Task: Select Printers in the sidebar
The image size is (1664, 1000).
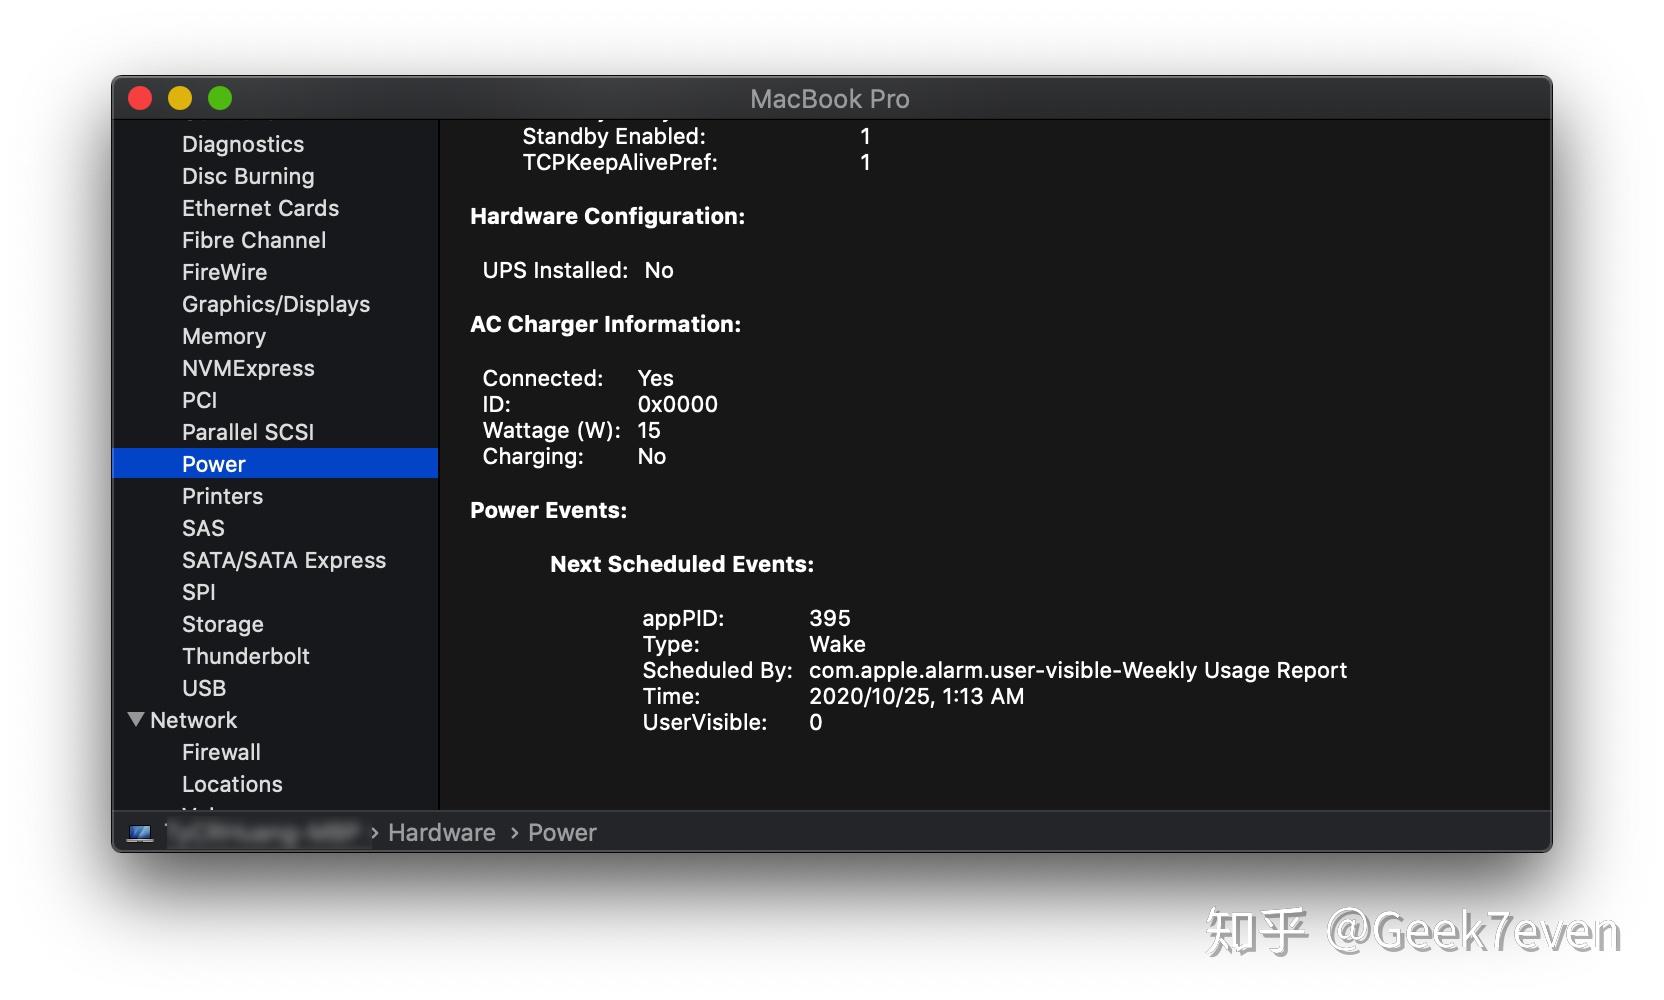Action: (x=222, y=496)
